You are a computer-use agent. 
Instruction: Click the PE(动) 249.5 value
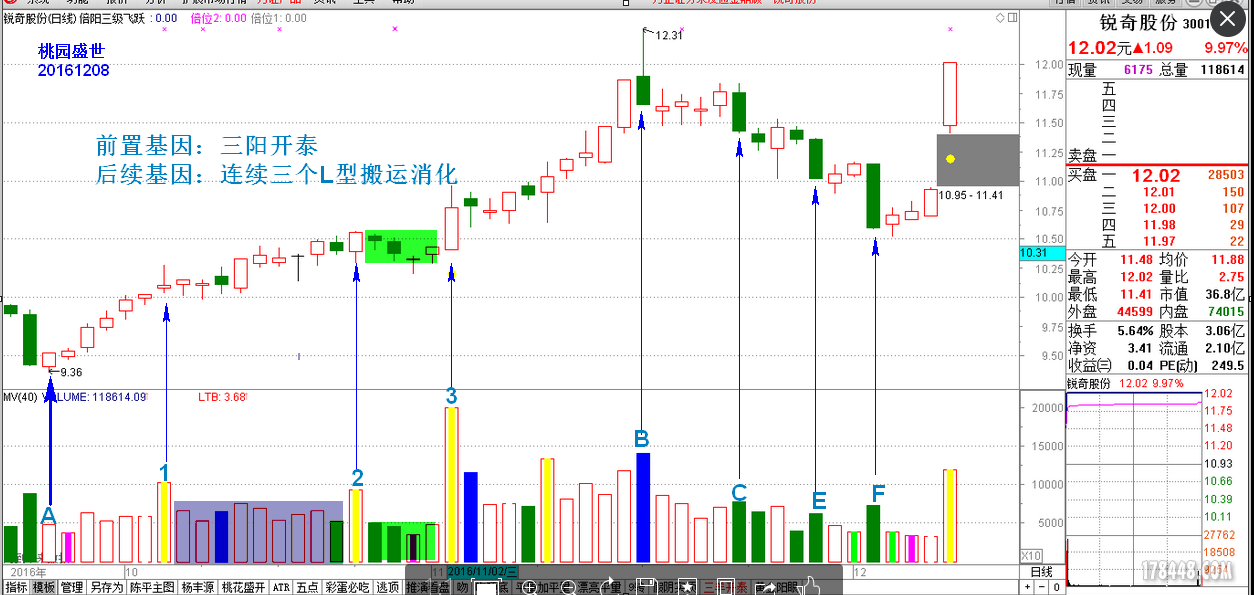(1229, 365)
